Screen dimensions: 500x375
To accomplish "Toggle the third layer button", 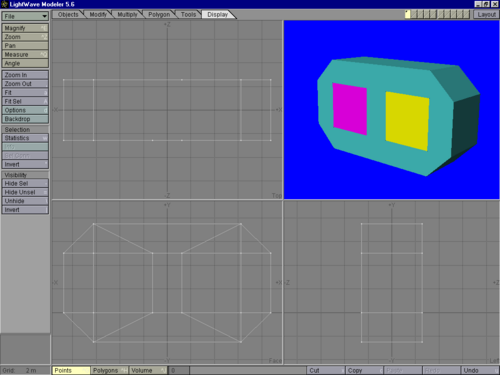I will click(420, 14).
